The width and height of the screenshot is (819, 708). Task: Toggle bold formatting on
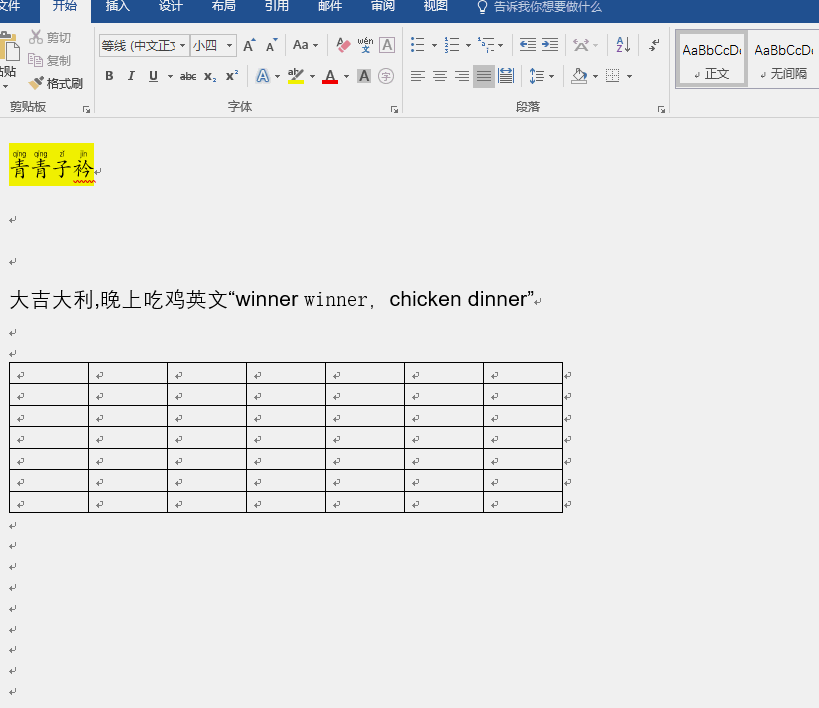point(110,75)
